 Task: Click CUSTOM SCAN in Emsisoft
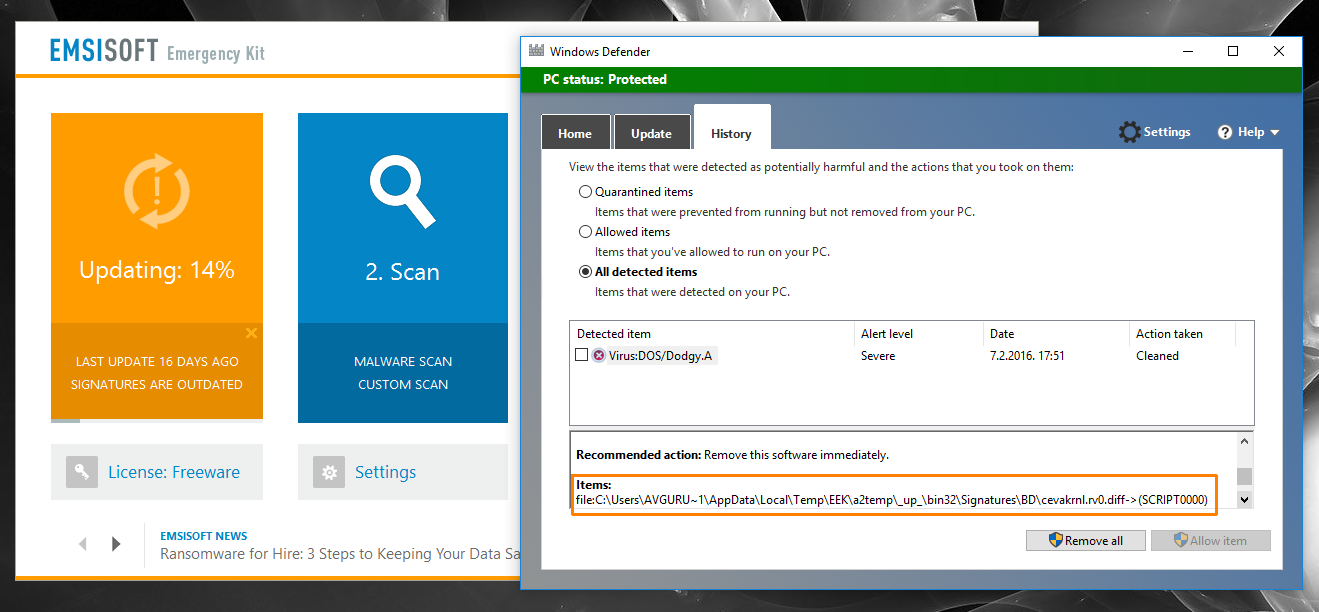pyautogui.click(x=403, y=384)
